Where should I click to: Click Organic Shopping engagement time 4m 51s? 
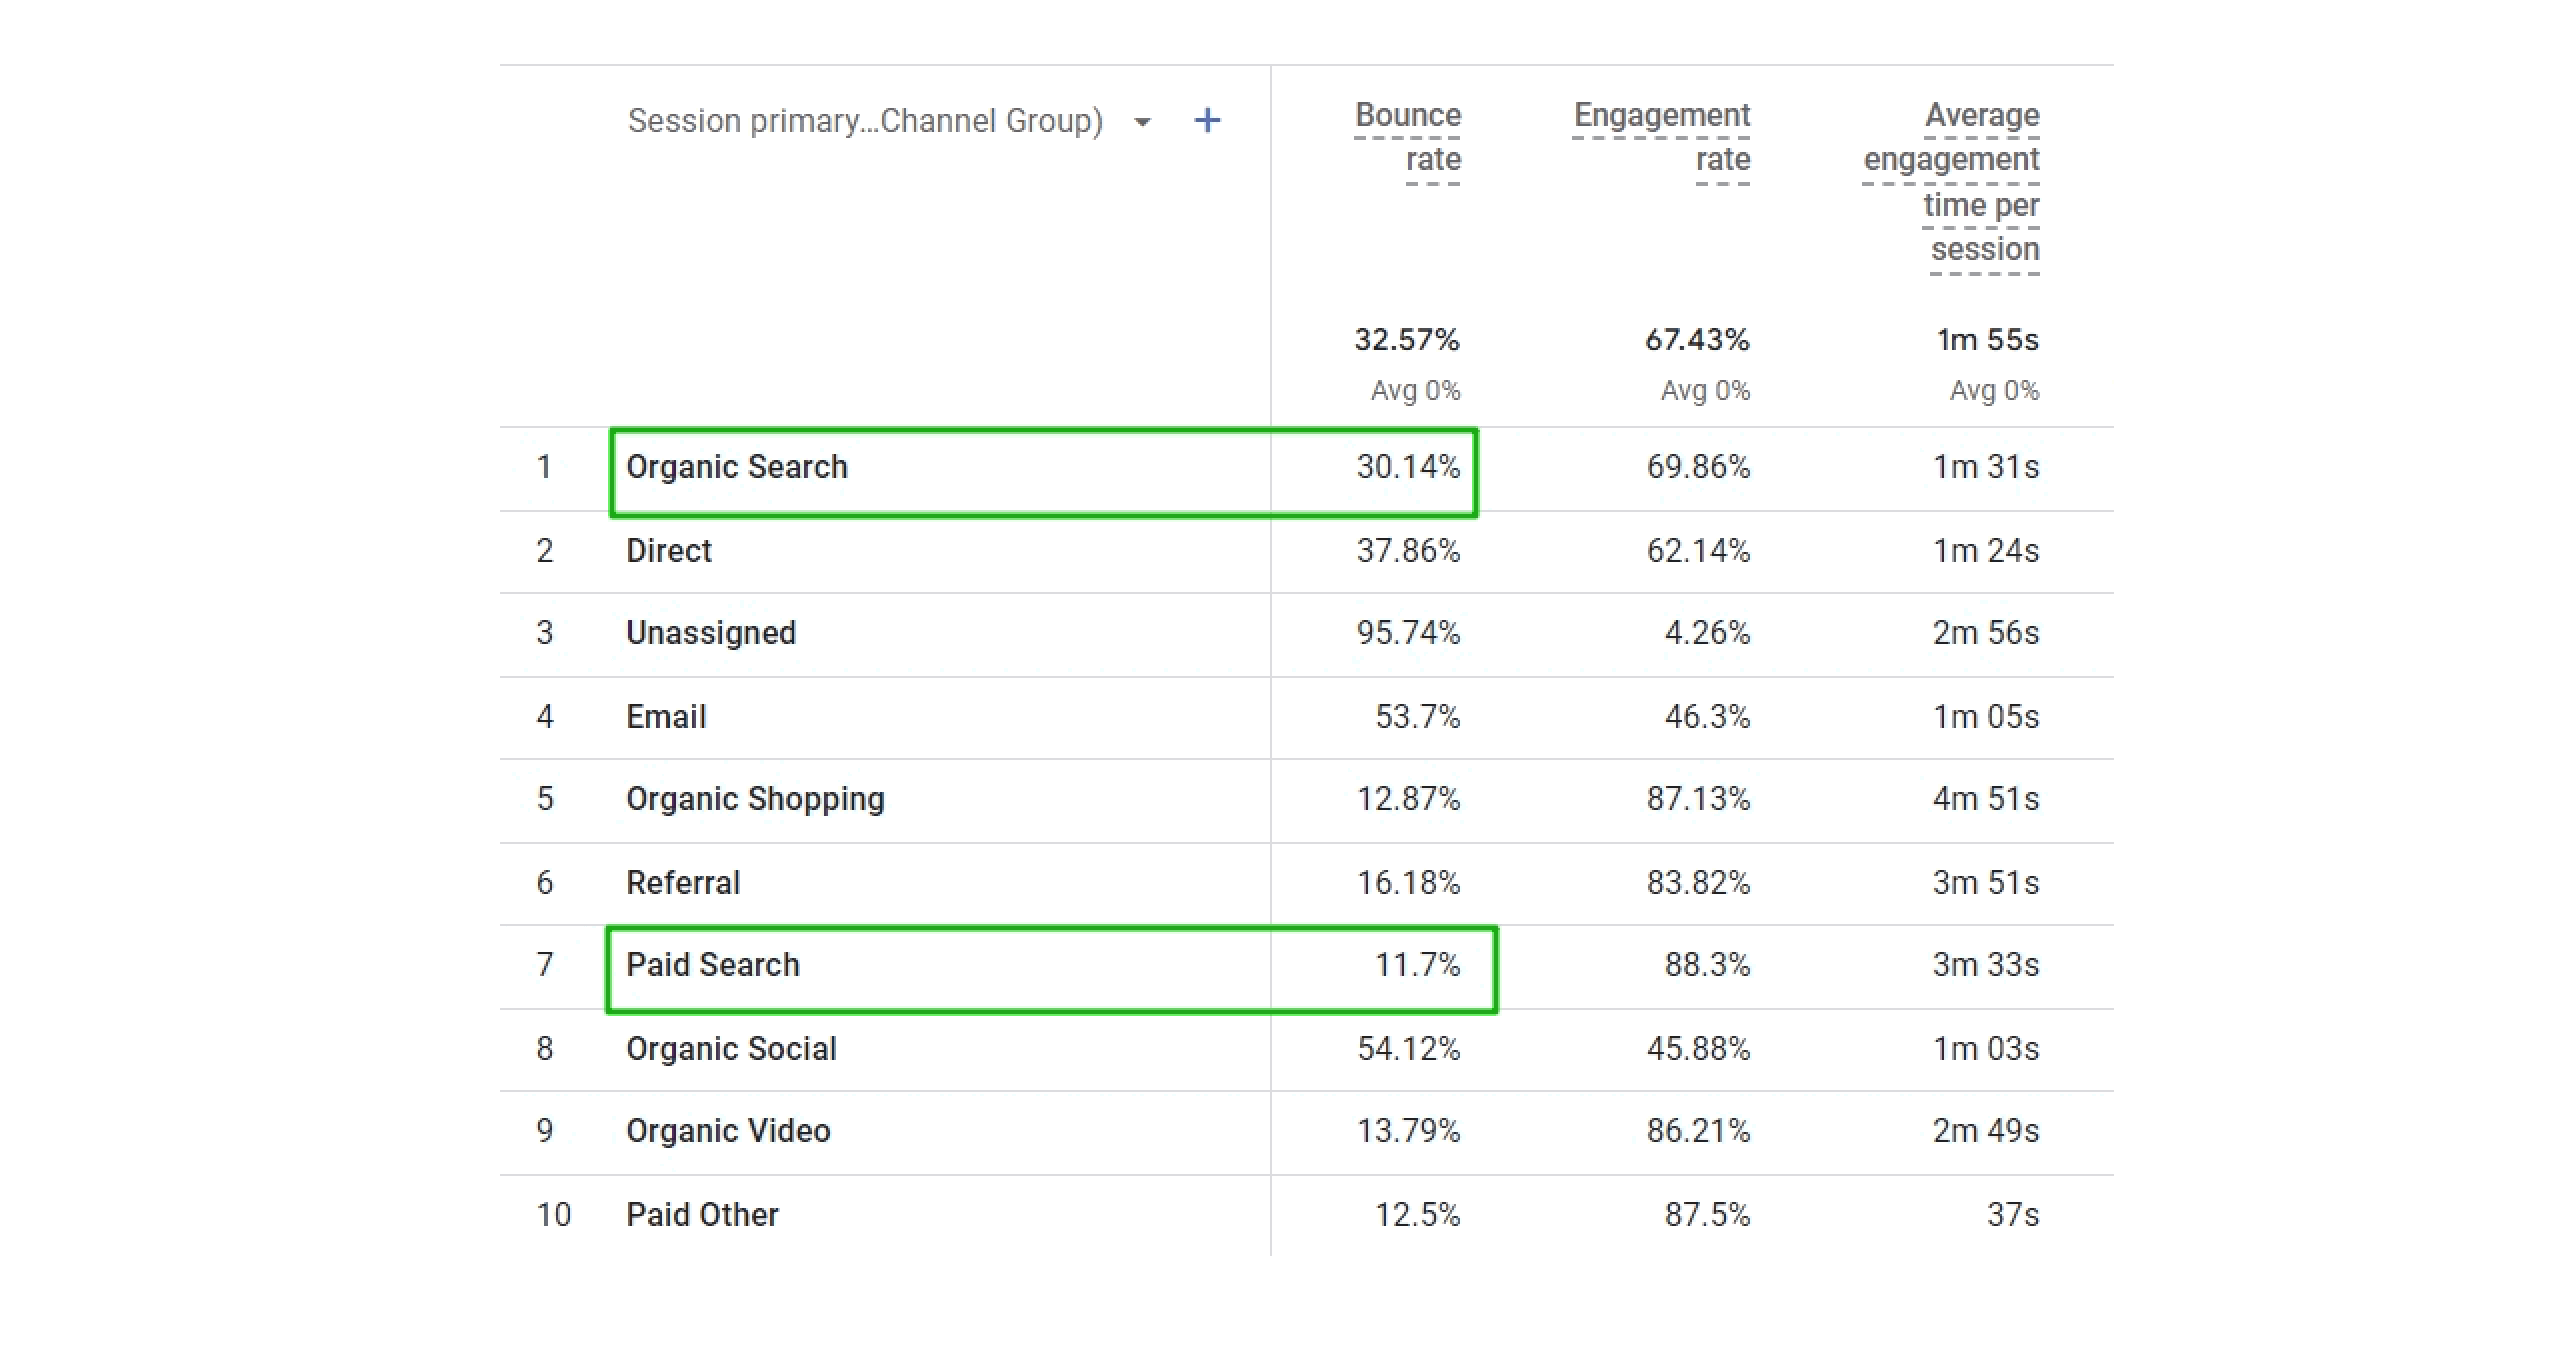click(x=1985, y=799)
